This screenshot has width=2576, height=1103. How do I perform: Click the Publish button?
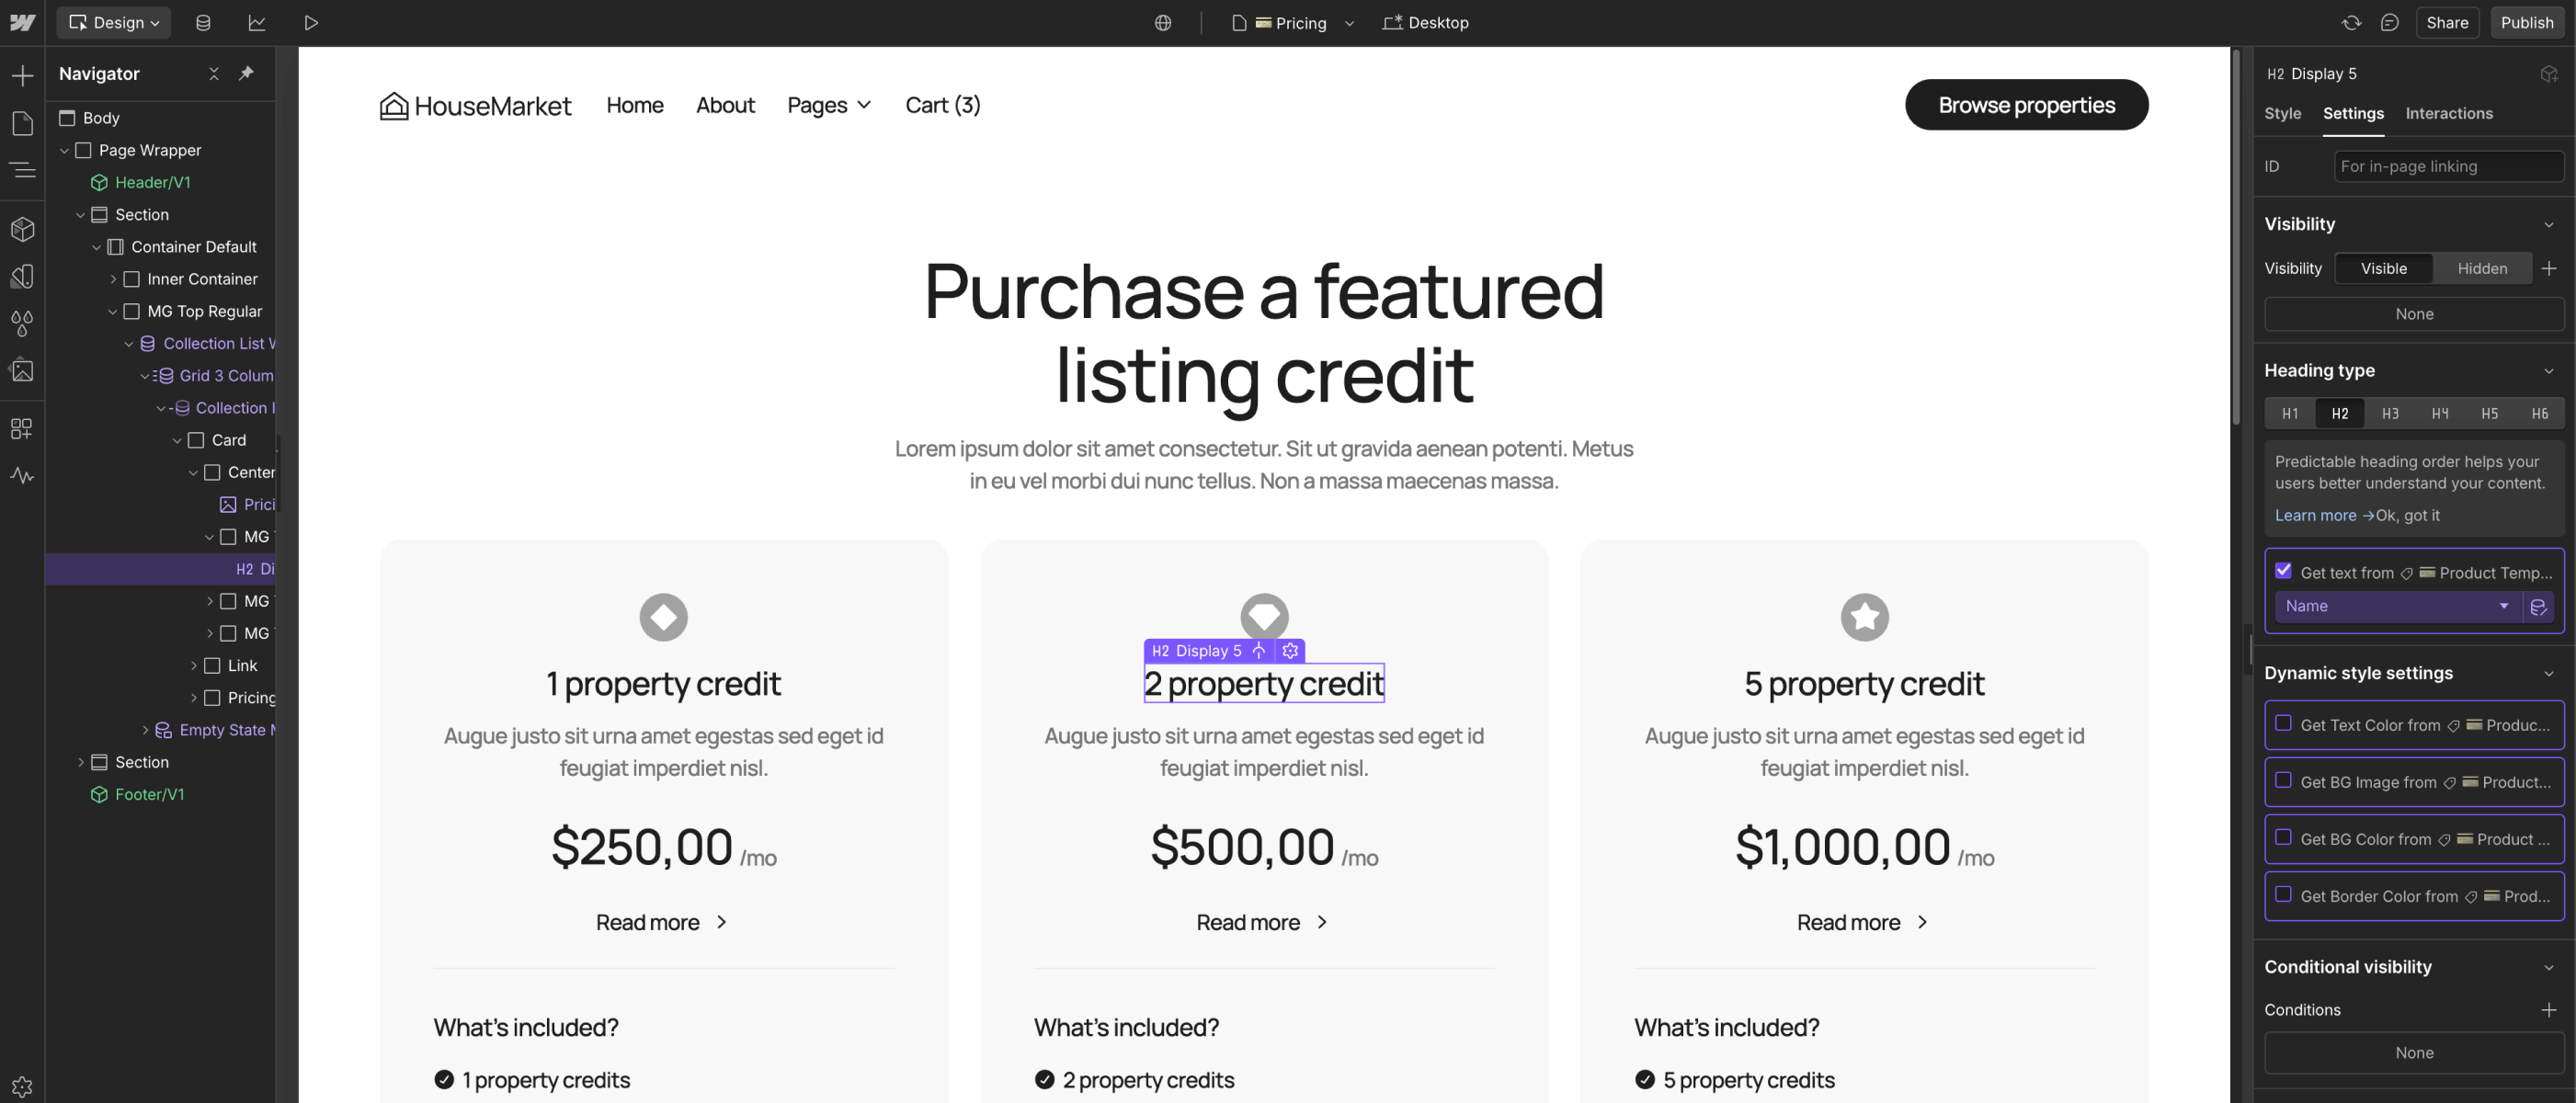click(2527, 22)
